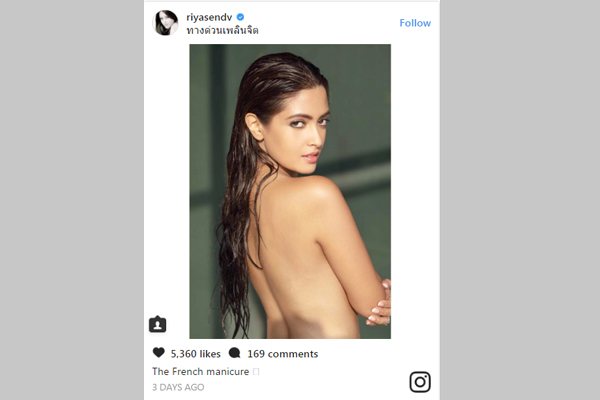
Task: View the 169 comments link
Action: point(282,354)
